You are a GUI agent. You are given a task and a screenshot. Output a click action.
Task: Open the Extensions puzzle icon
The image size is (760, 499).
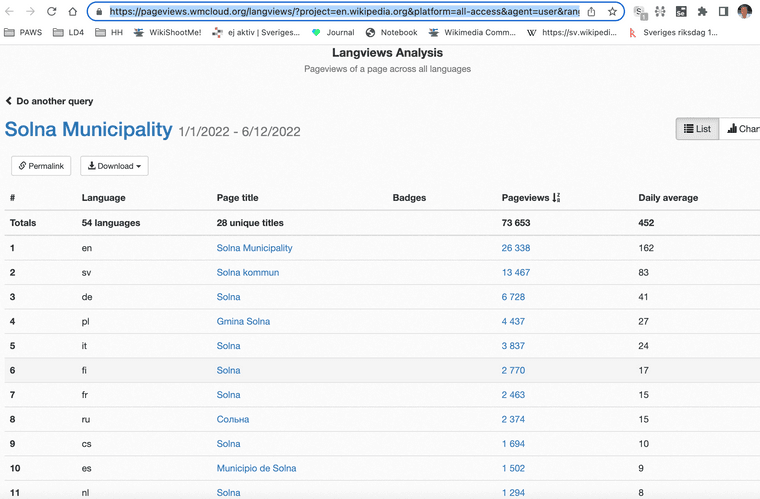(x=702, y=12)
